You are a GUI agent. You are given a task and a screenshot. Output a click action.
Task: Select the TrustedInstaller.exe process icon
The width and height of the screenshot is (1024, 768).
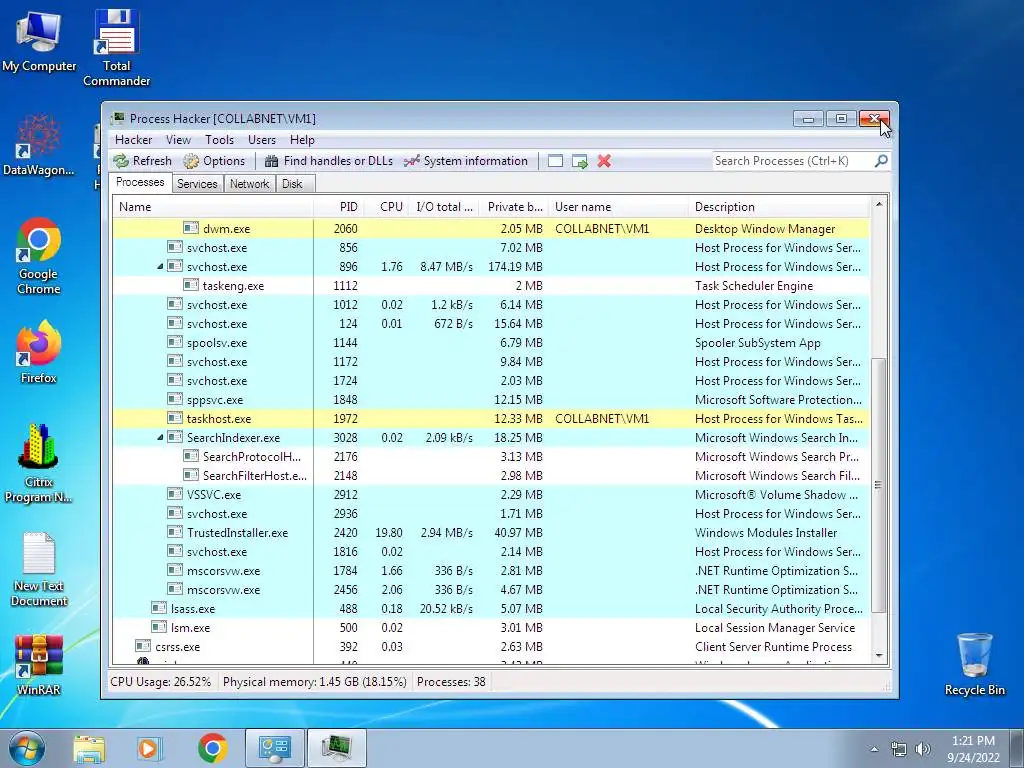[x=174, y=532]
